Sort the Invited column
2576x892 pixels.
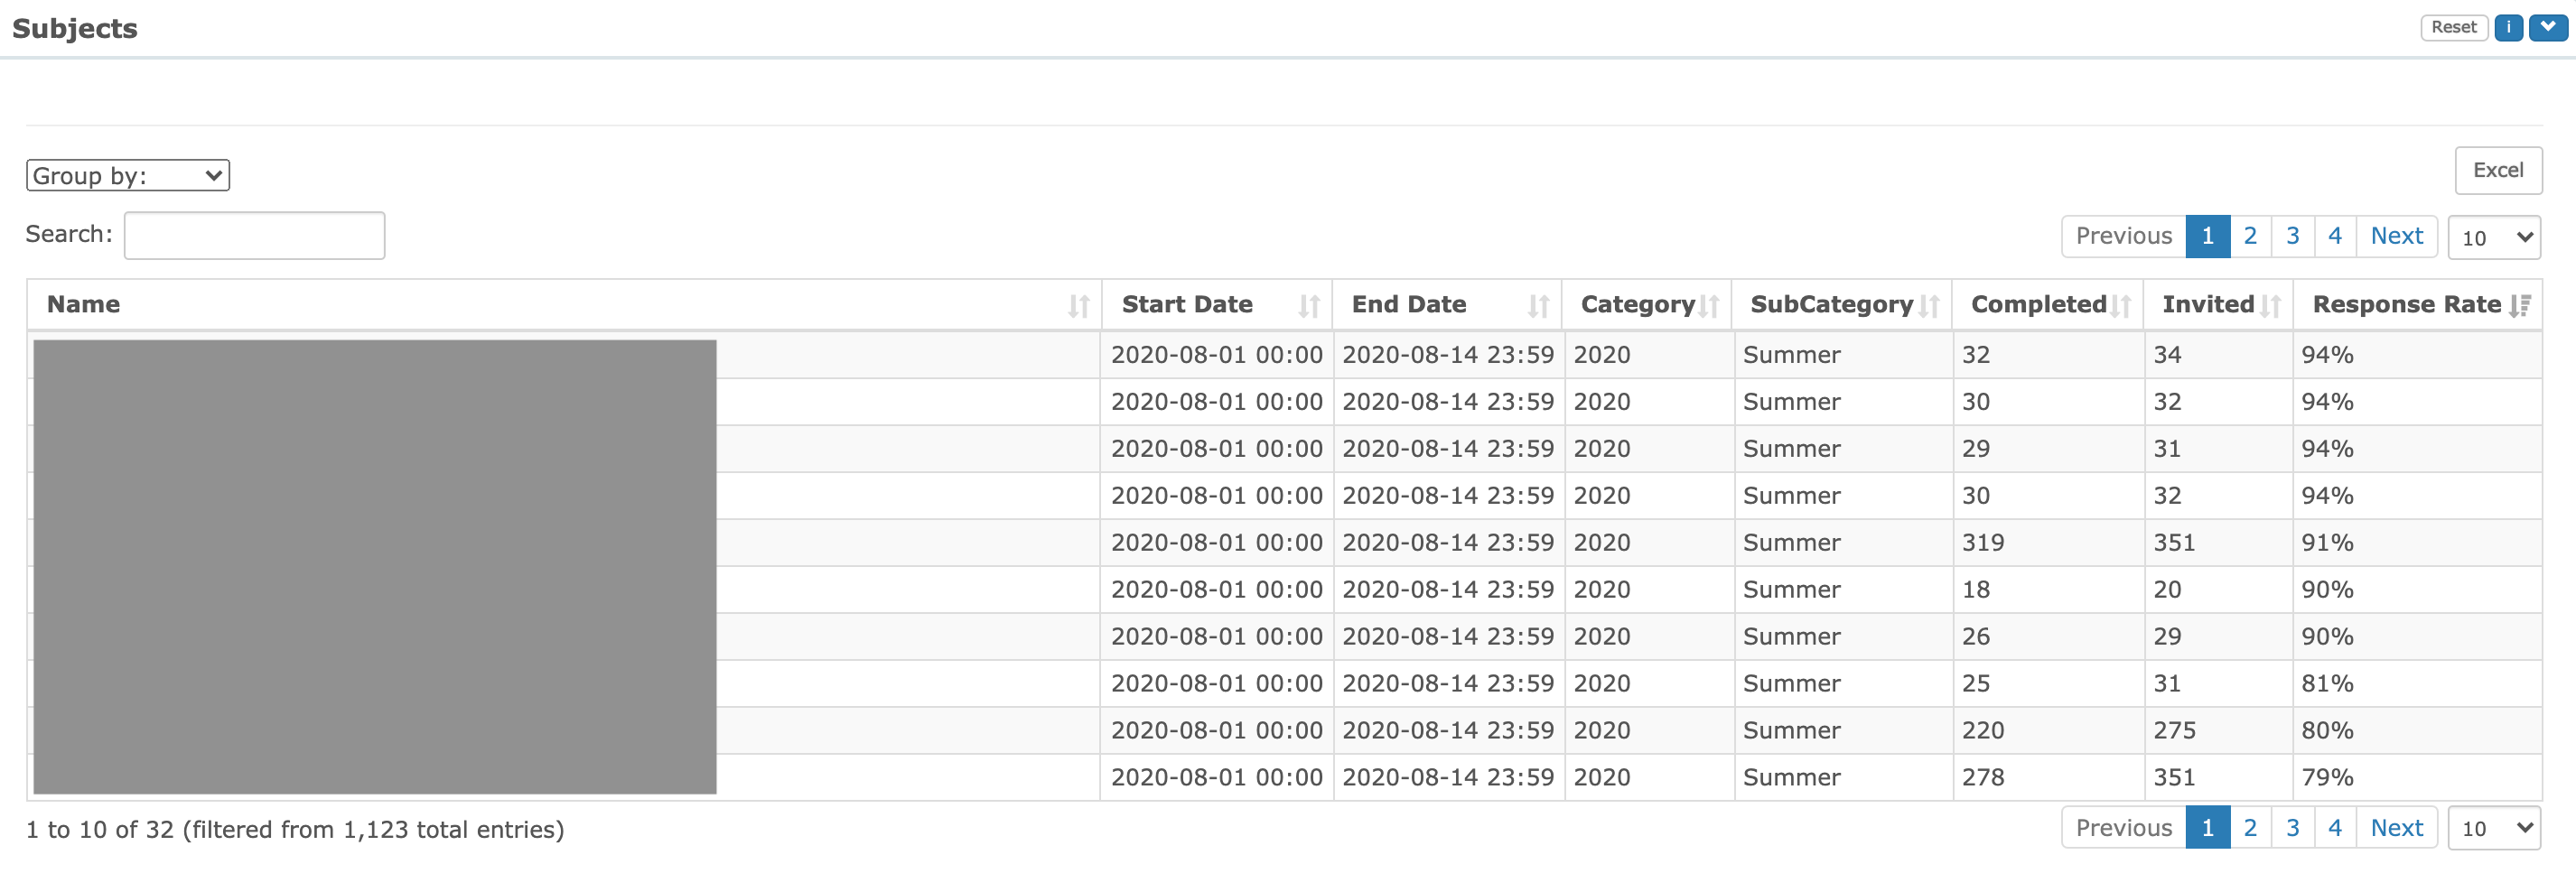pyautogui.click(x=2272, y=307)
